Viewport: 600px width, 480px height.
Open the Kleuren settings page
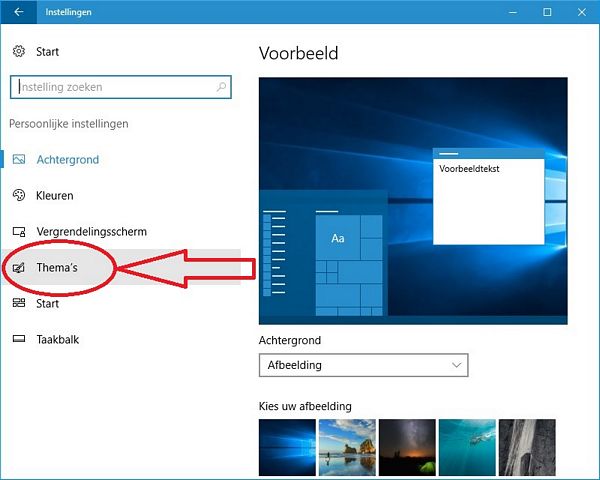tap(121, 195)
